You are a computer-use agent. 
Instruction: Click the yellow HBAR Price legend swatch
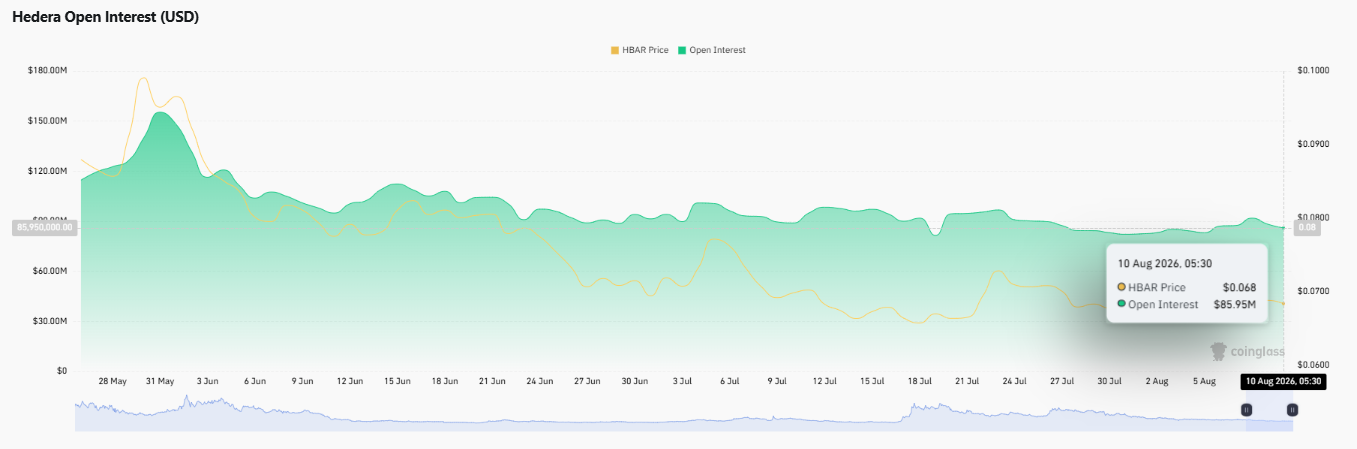coord(614,50)
